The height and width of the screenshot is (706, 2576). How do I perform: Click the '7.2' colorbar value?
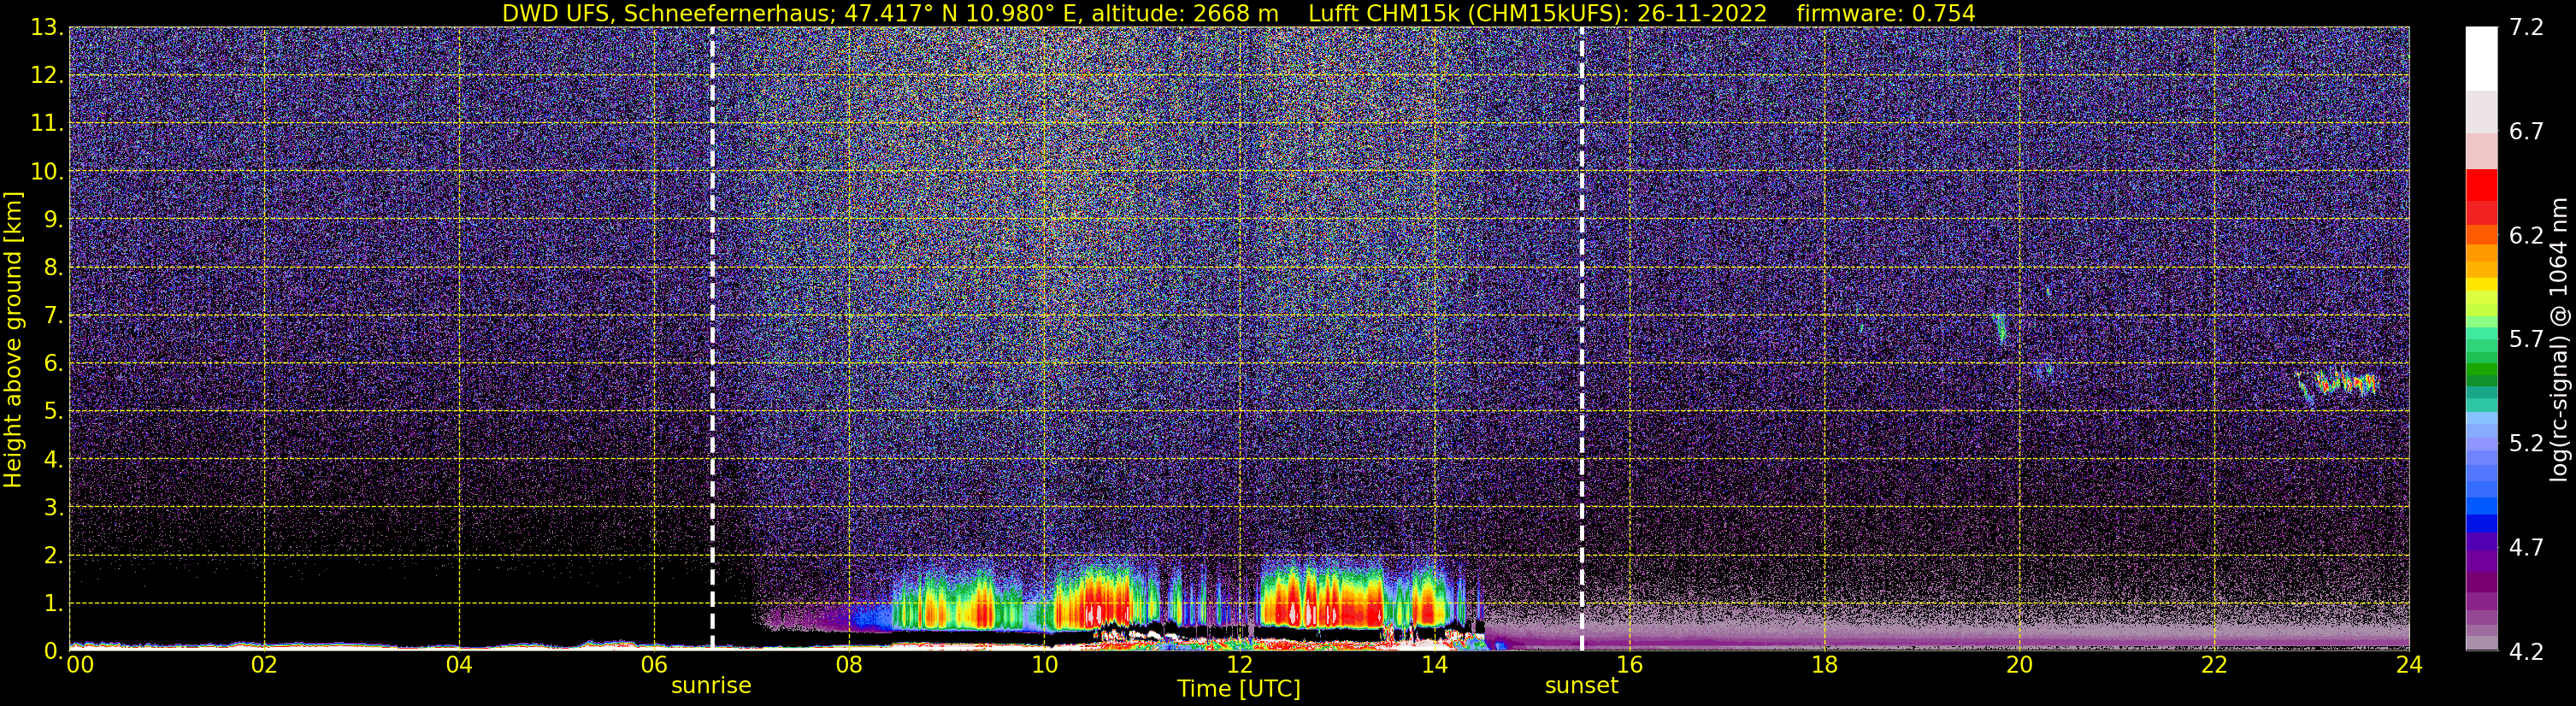pyautogui.click(x=2526, y=27)
